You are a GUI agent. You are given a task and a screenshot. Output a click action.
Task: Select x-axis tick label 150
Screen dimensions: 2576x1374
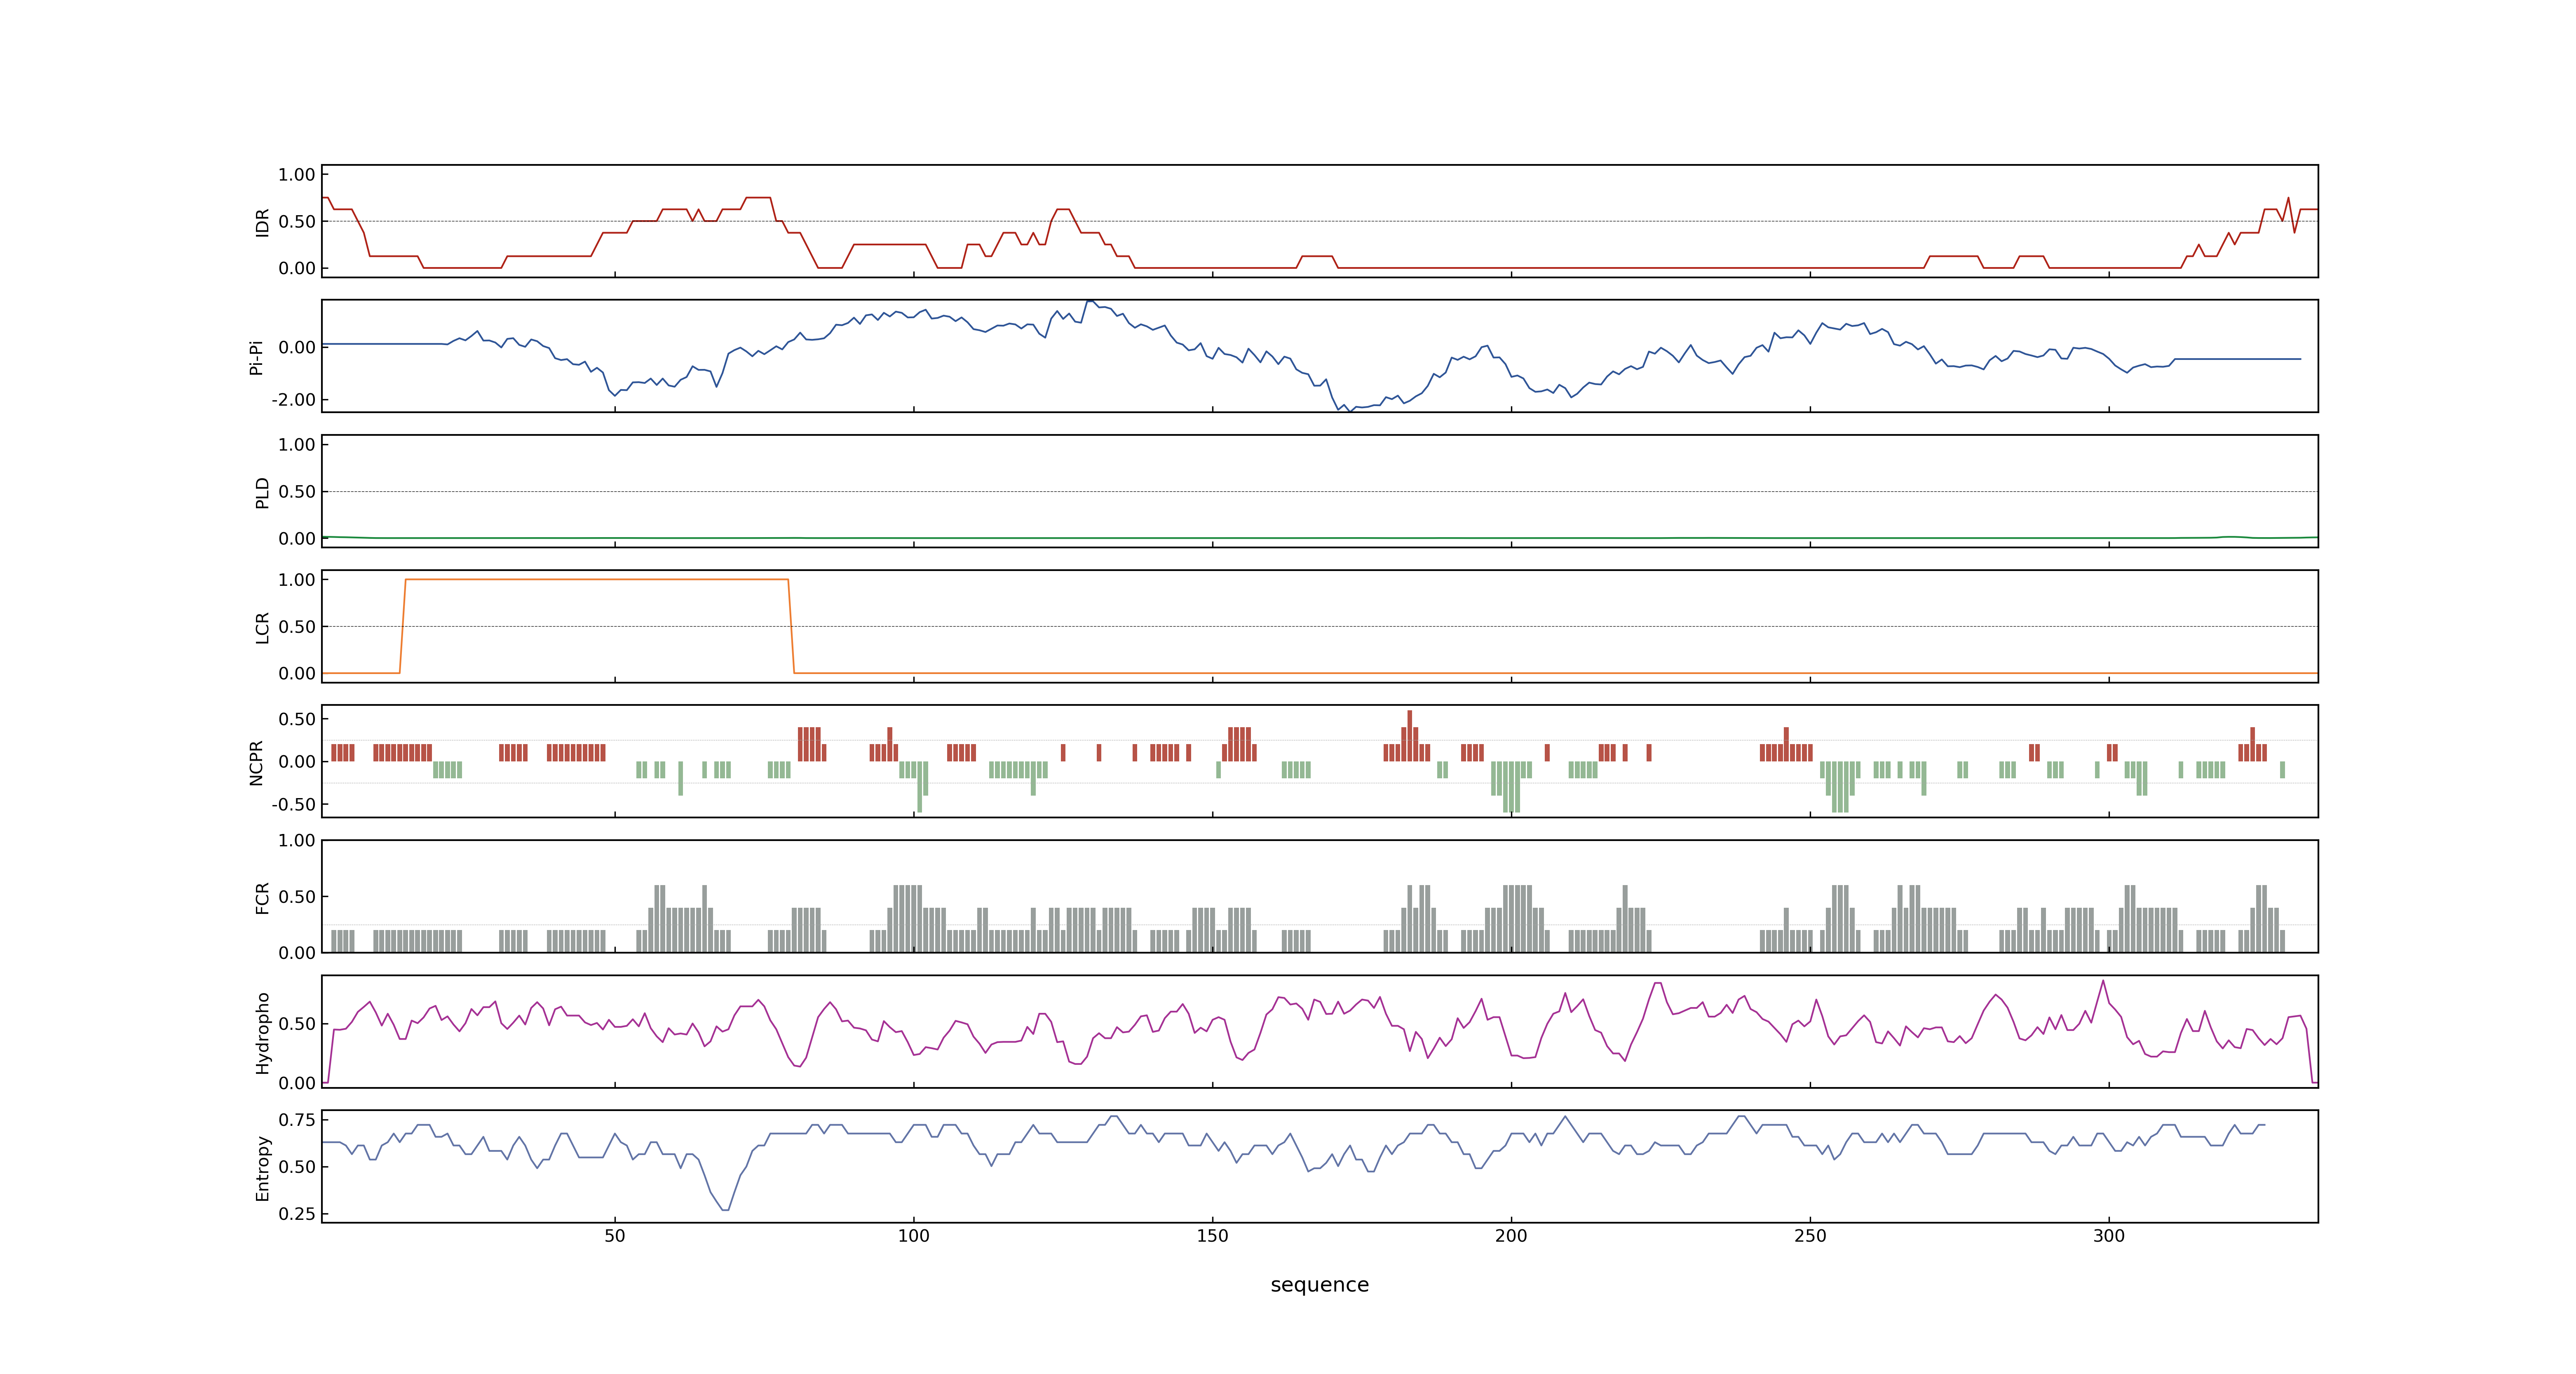coord(1212,1236)
